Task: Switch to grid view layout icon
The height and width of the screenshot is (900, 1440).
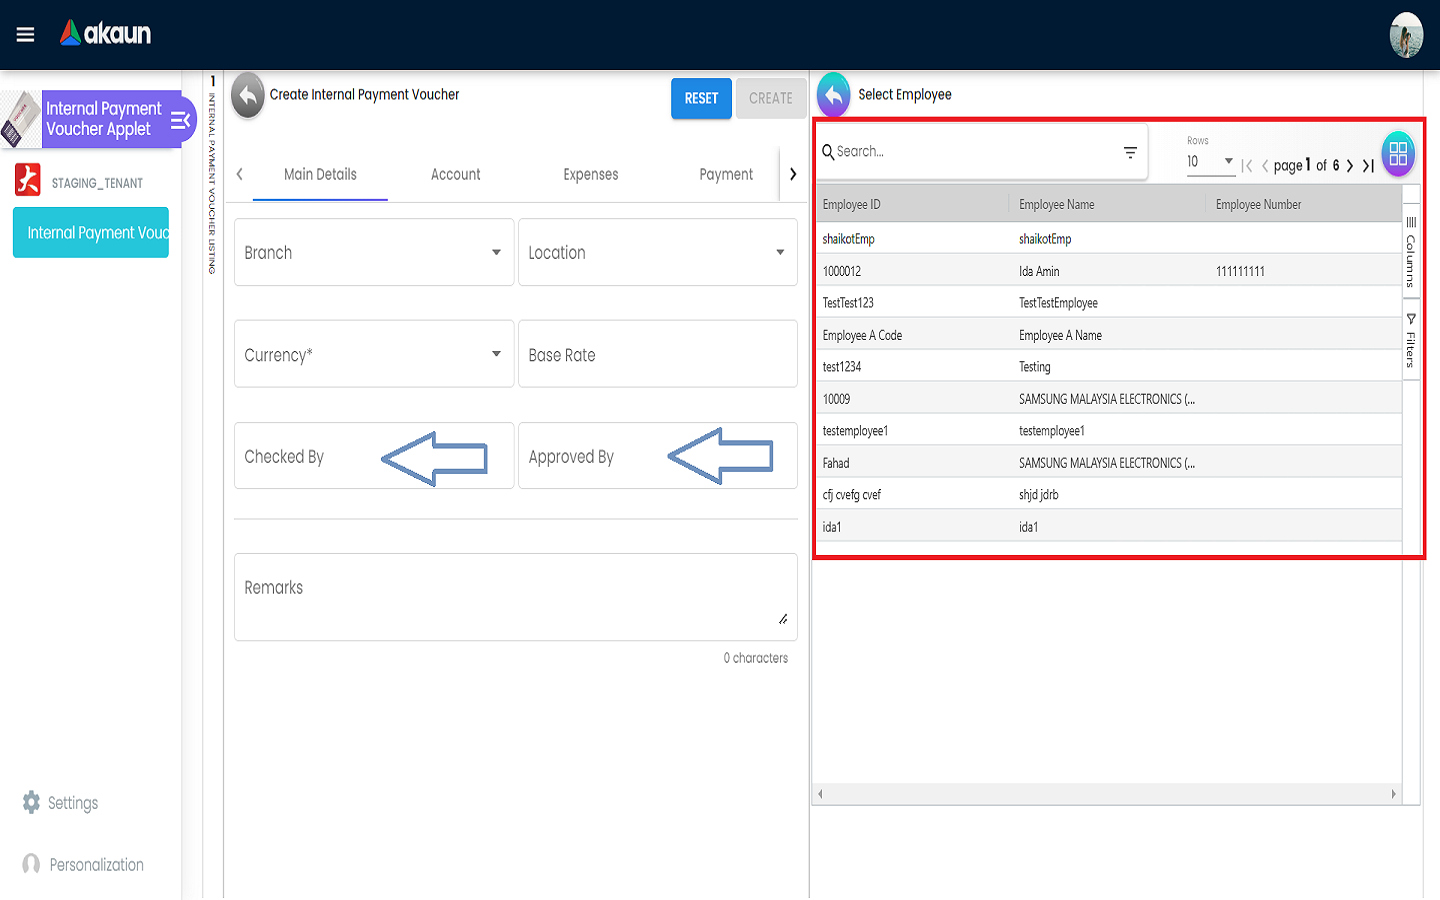Action: pos(1398,154)
